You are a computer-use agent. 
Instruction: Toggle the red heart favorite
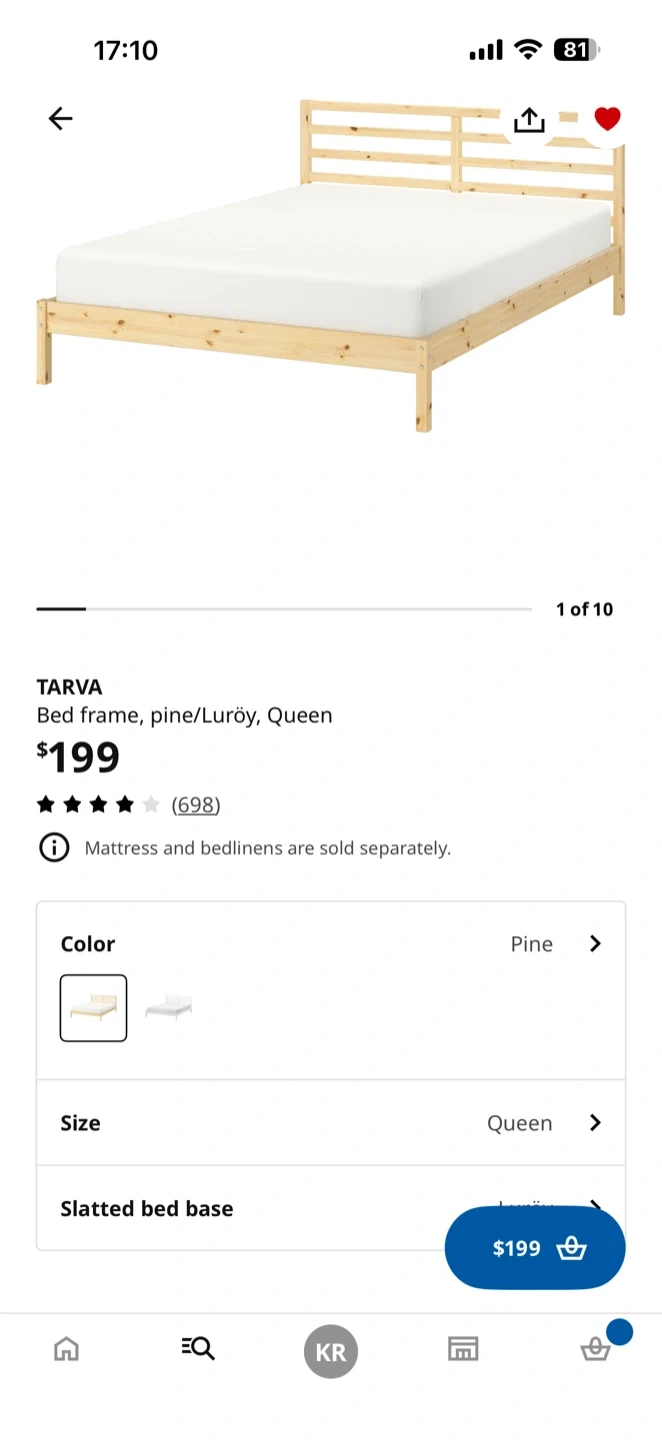pos(607,119)
